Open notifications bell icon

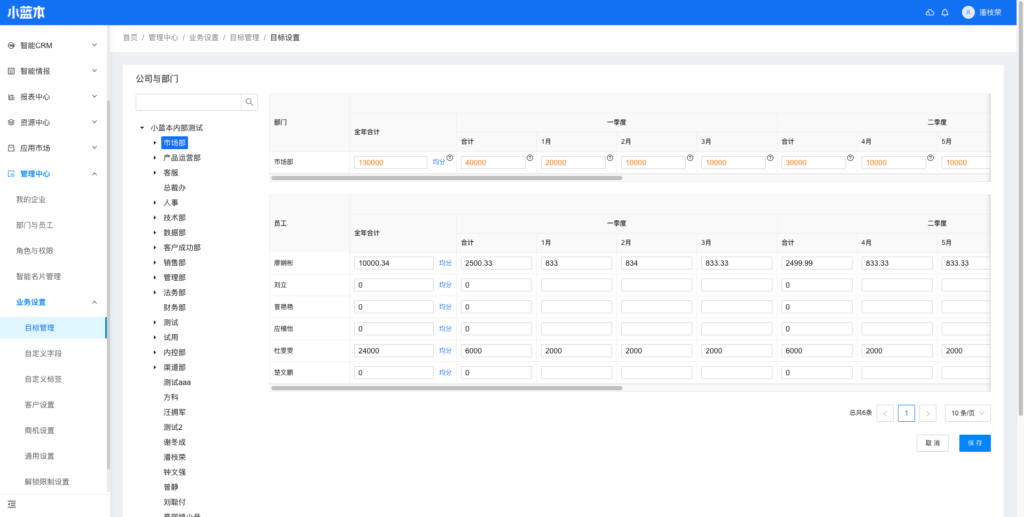pos(945,12)
